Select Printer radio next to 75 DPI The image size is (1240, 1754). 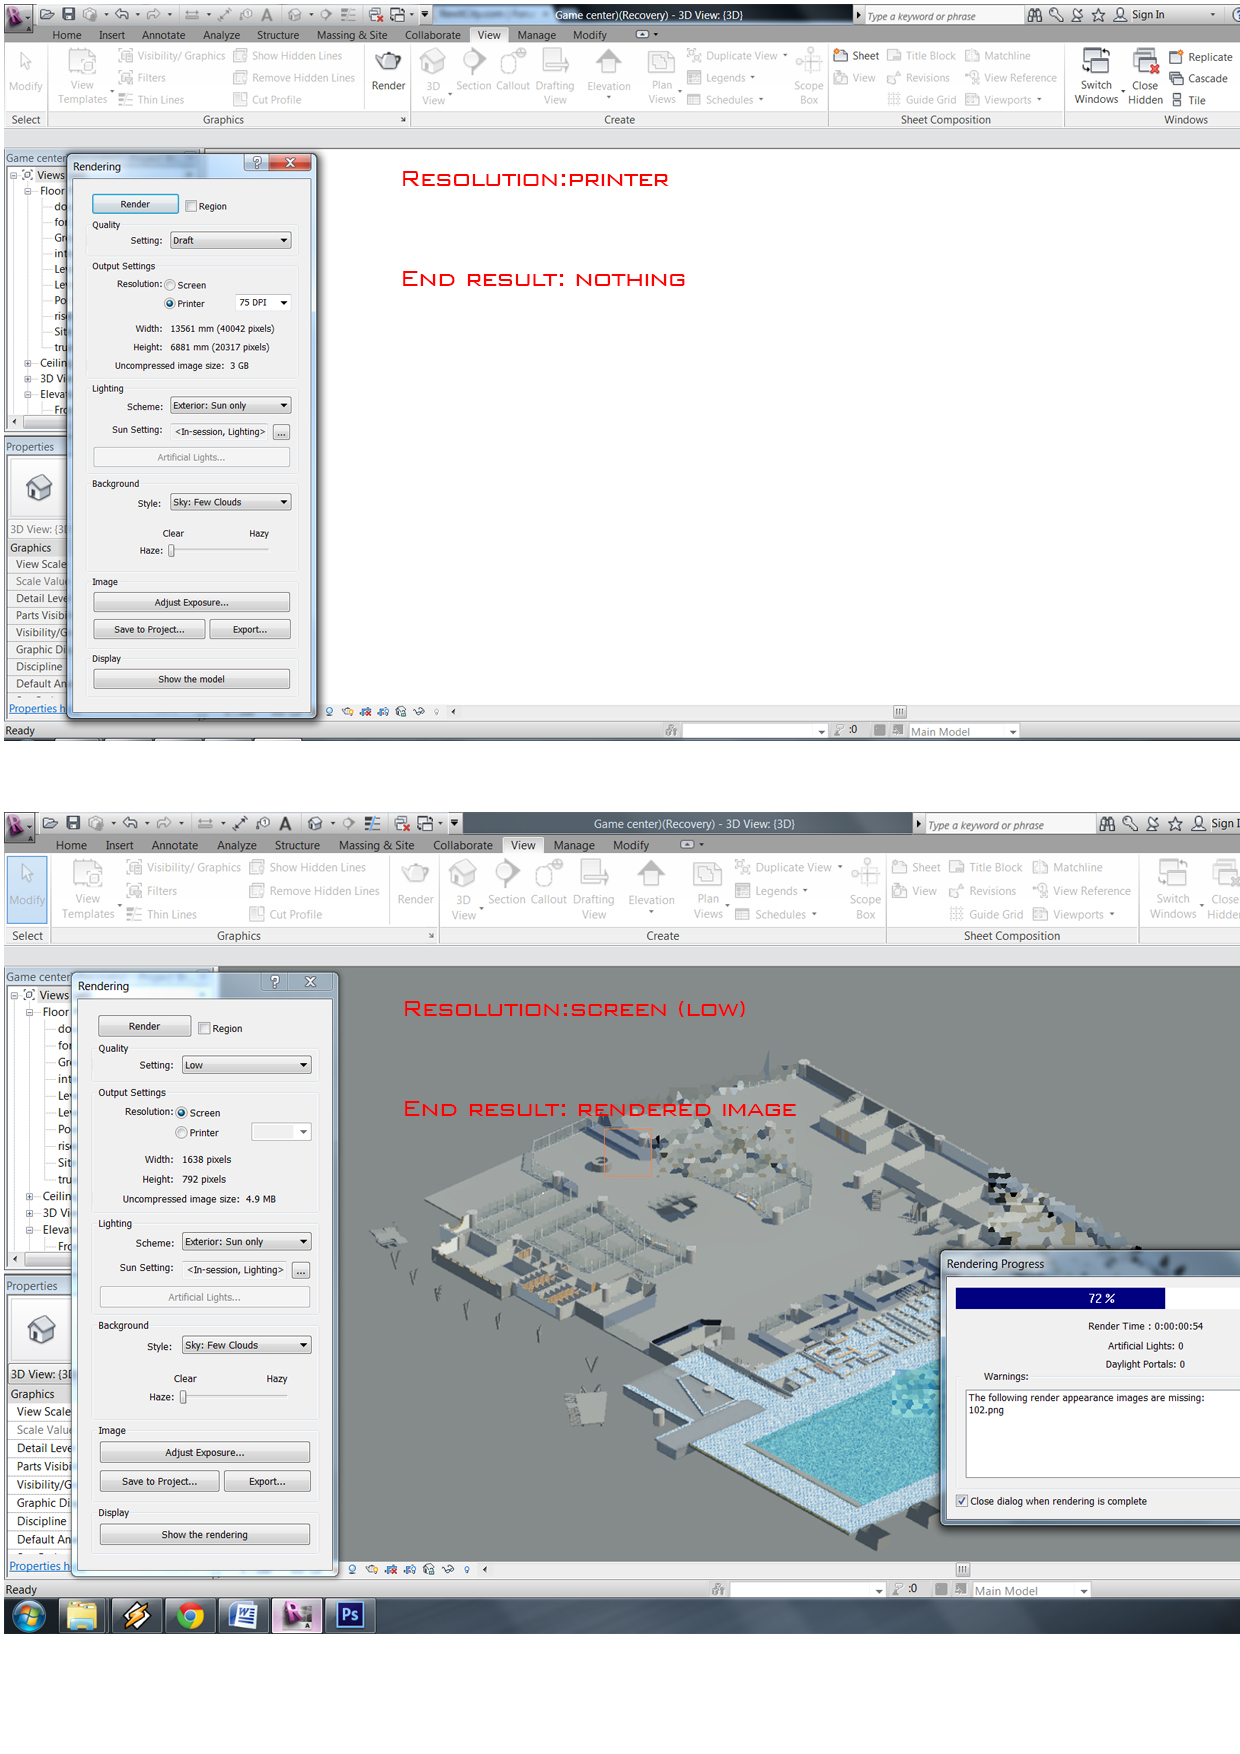[x=170, y=303]
